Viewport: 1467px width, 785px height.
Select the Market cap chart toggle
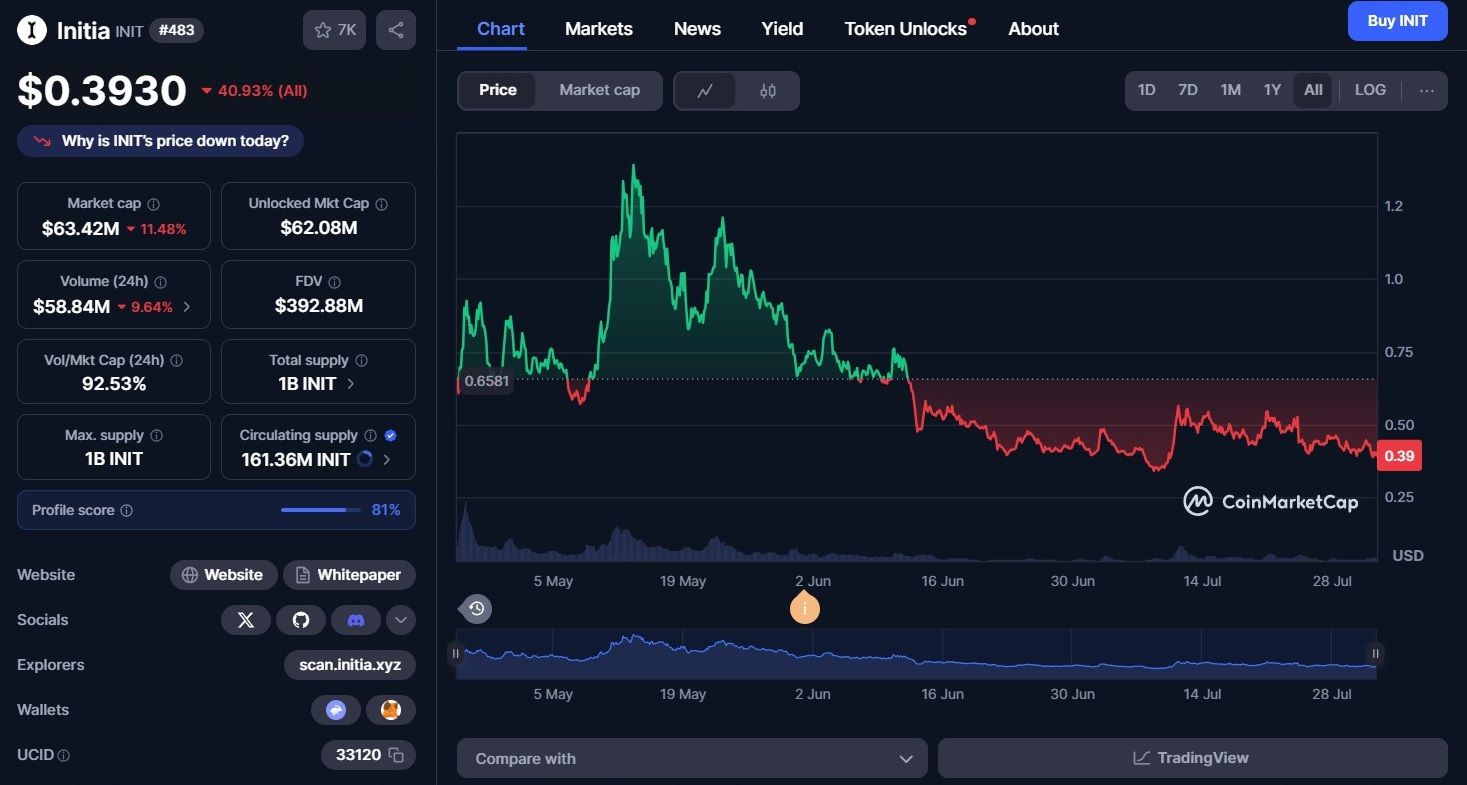pyautogui.click(x=599, y=90)
